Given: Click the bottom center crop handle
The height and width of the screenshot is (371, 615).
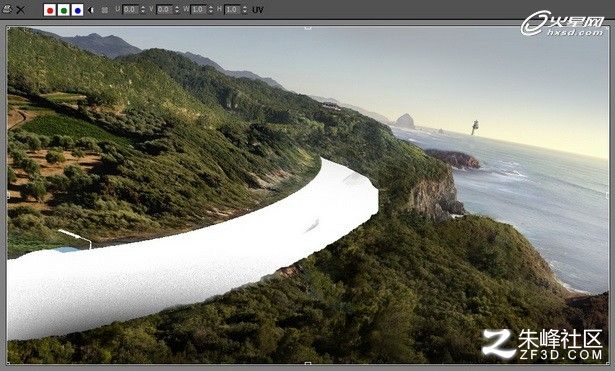Looking at the screenshot, I should pyautogui.click(x=308, y=364).
